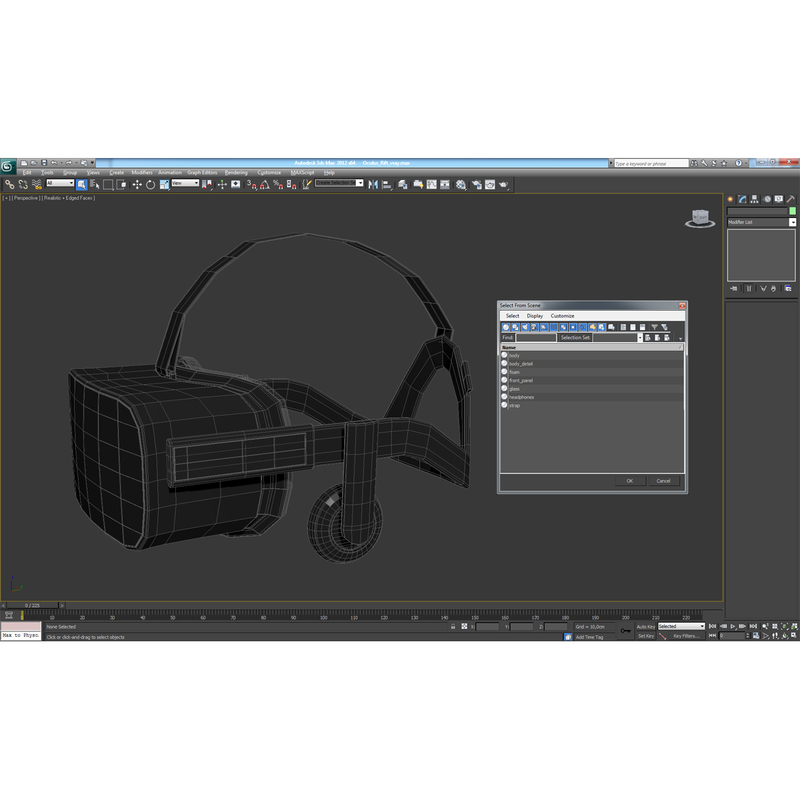Image resolution: width=800 pixels, height=800 pixels.
Task: Open Render Setup from the main toolbar
Action: pos(477,185)
